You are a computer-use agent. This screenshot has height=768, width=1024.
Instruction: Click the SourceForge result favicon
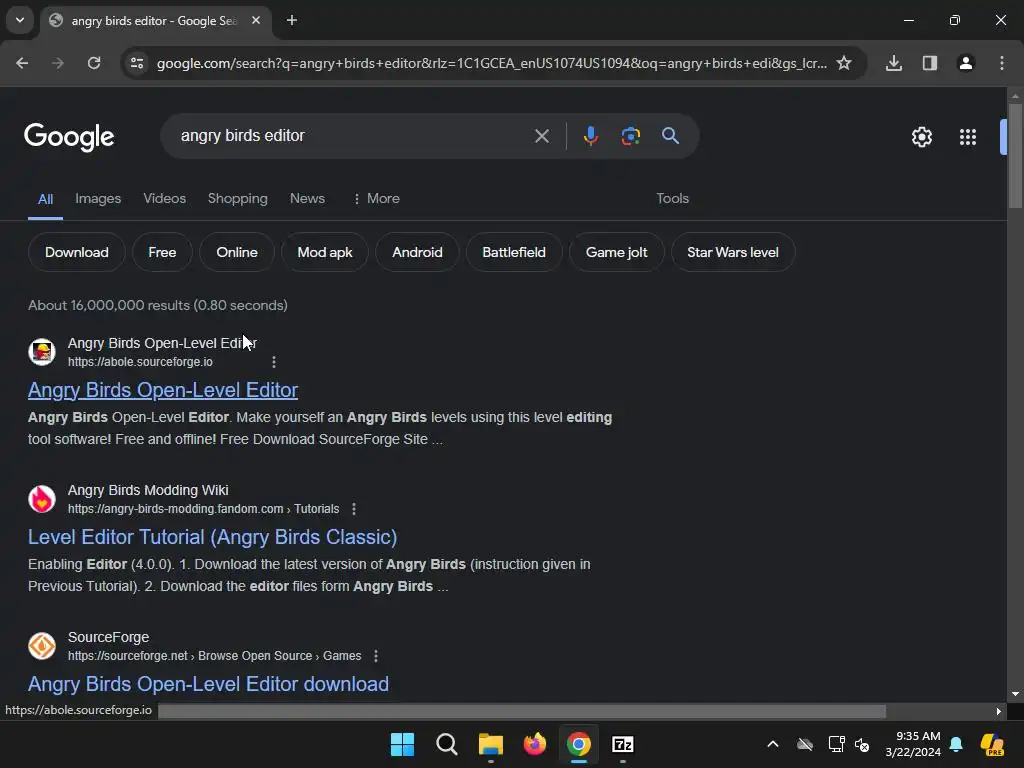[42, 646]
